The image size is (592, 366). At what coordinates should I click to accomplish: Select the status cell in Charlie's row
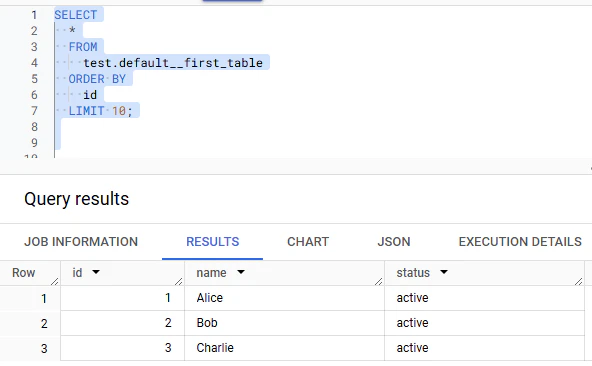click(484, 348)
